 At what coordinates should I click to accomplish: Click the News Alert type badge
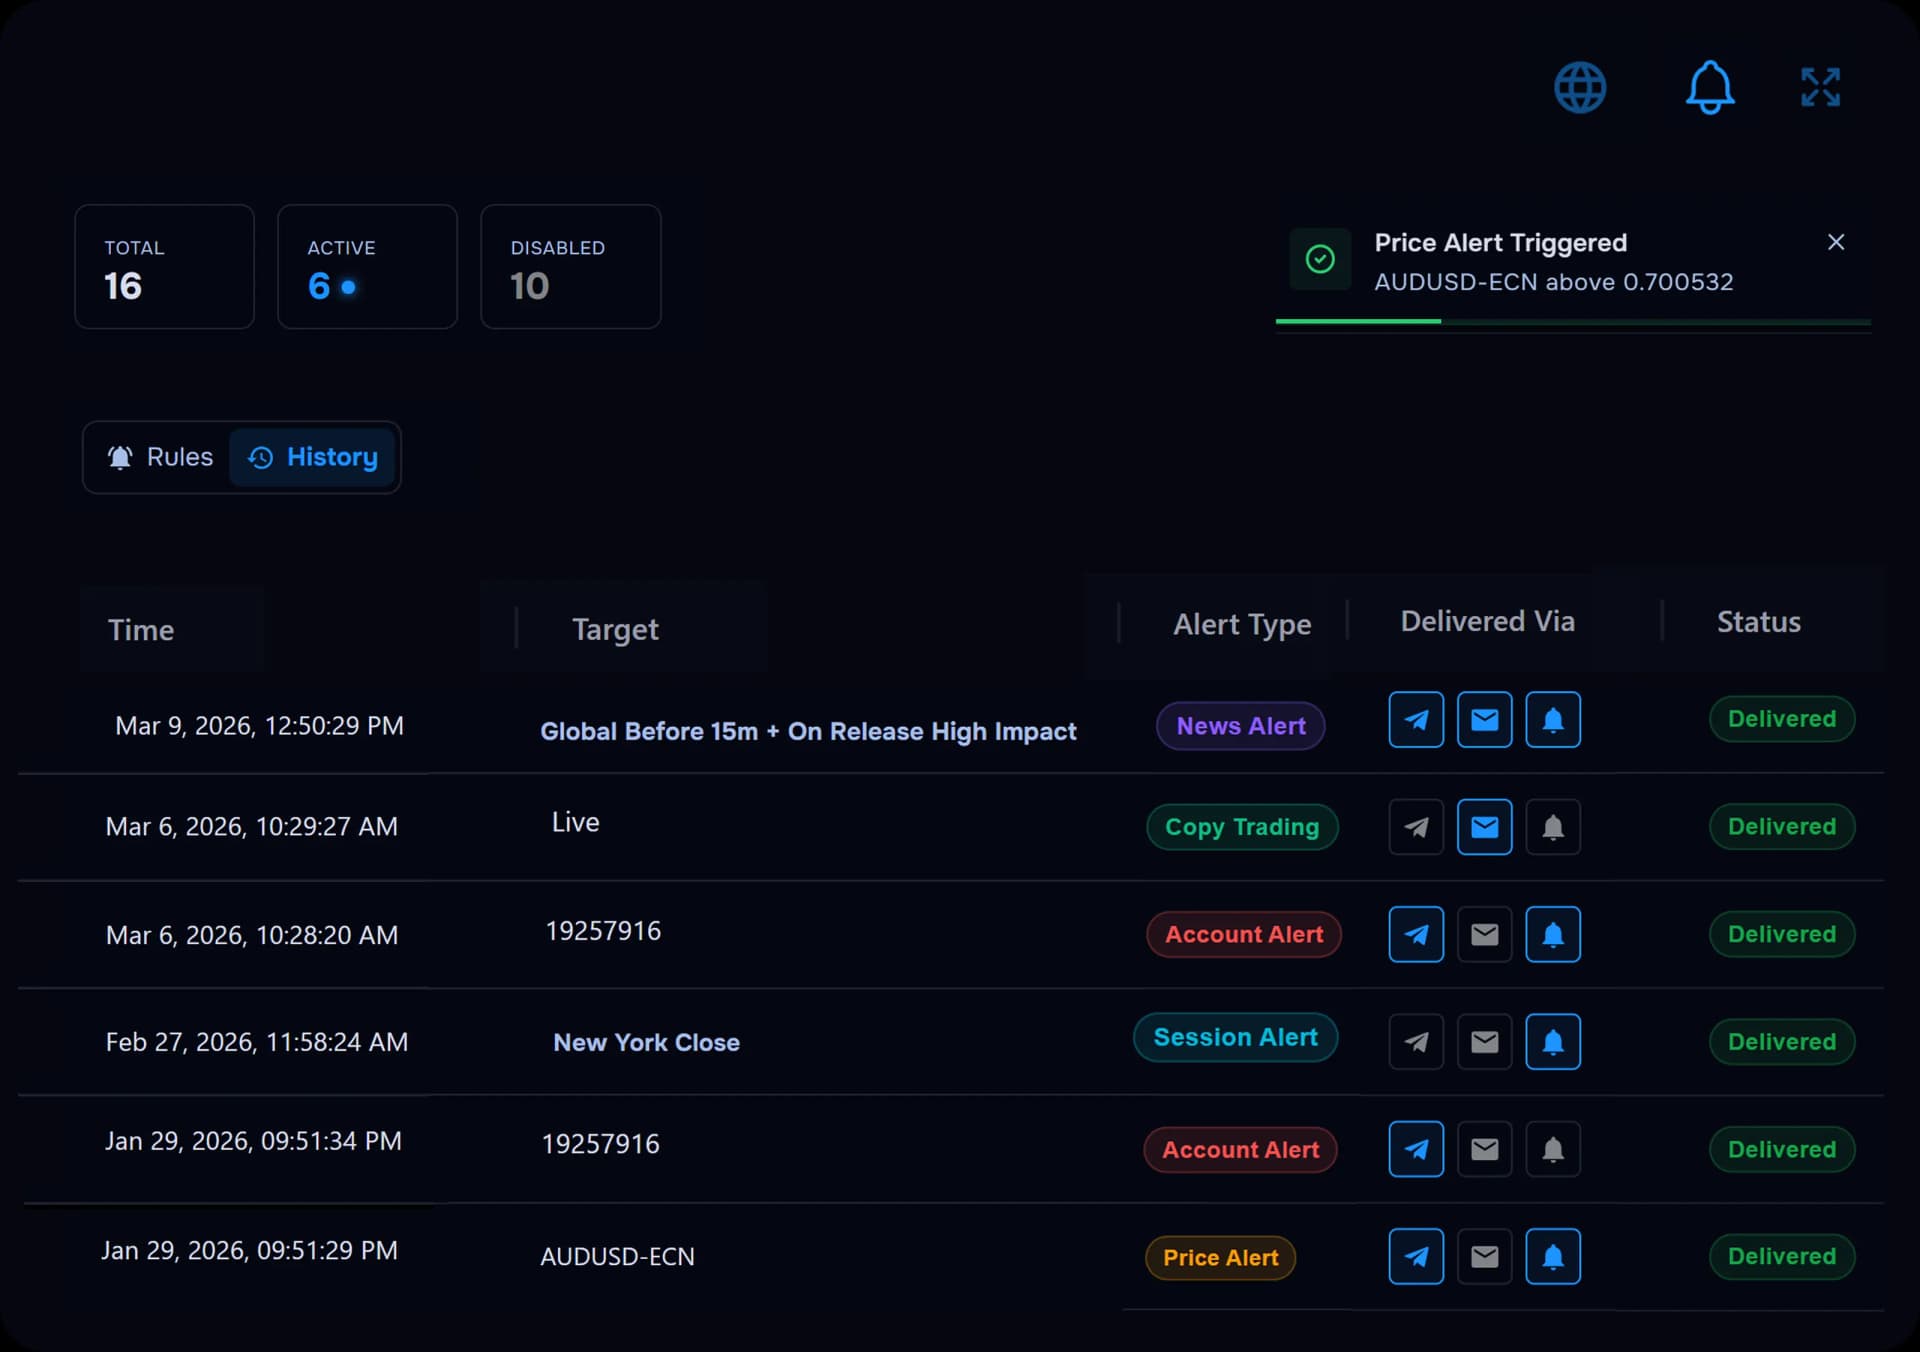1240,726
